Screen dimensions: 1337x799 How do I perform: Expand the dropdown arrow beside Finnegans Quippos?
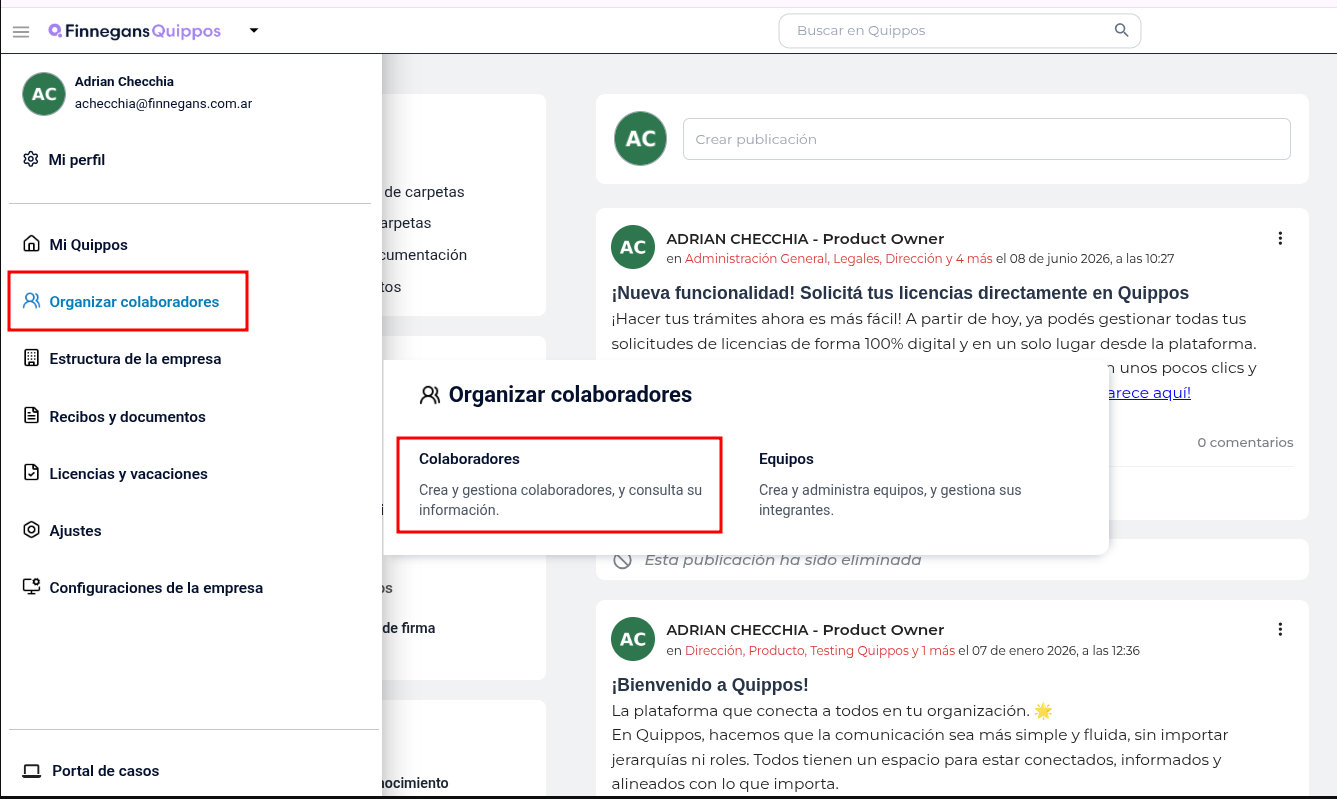(254, 31)
